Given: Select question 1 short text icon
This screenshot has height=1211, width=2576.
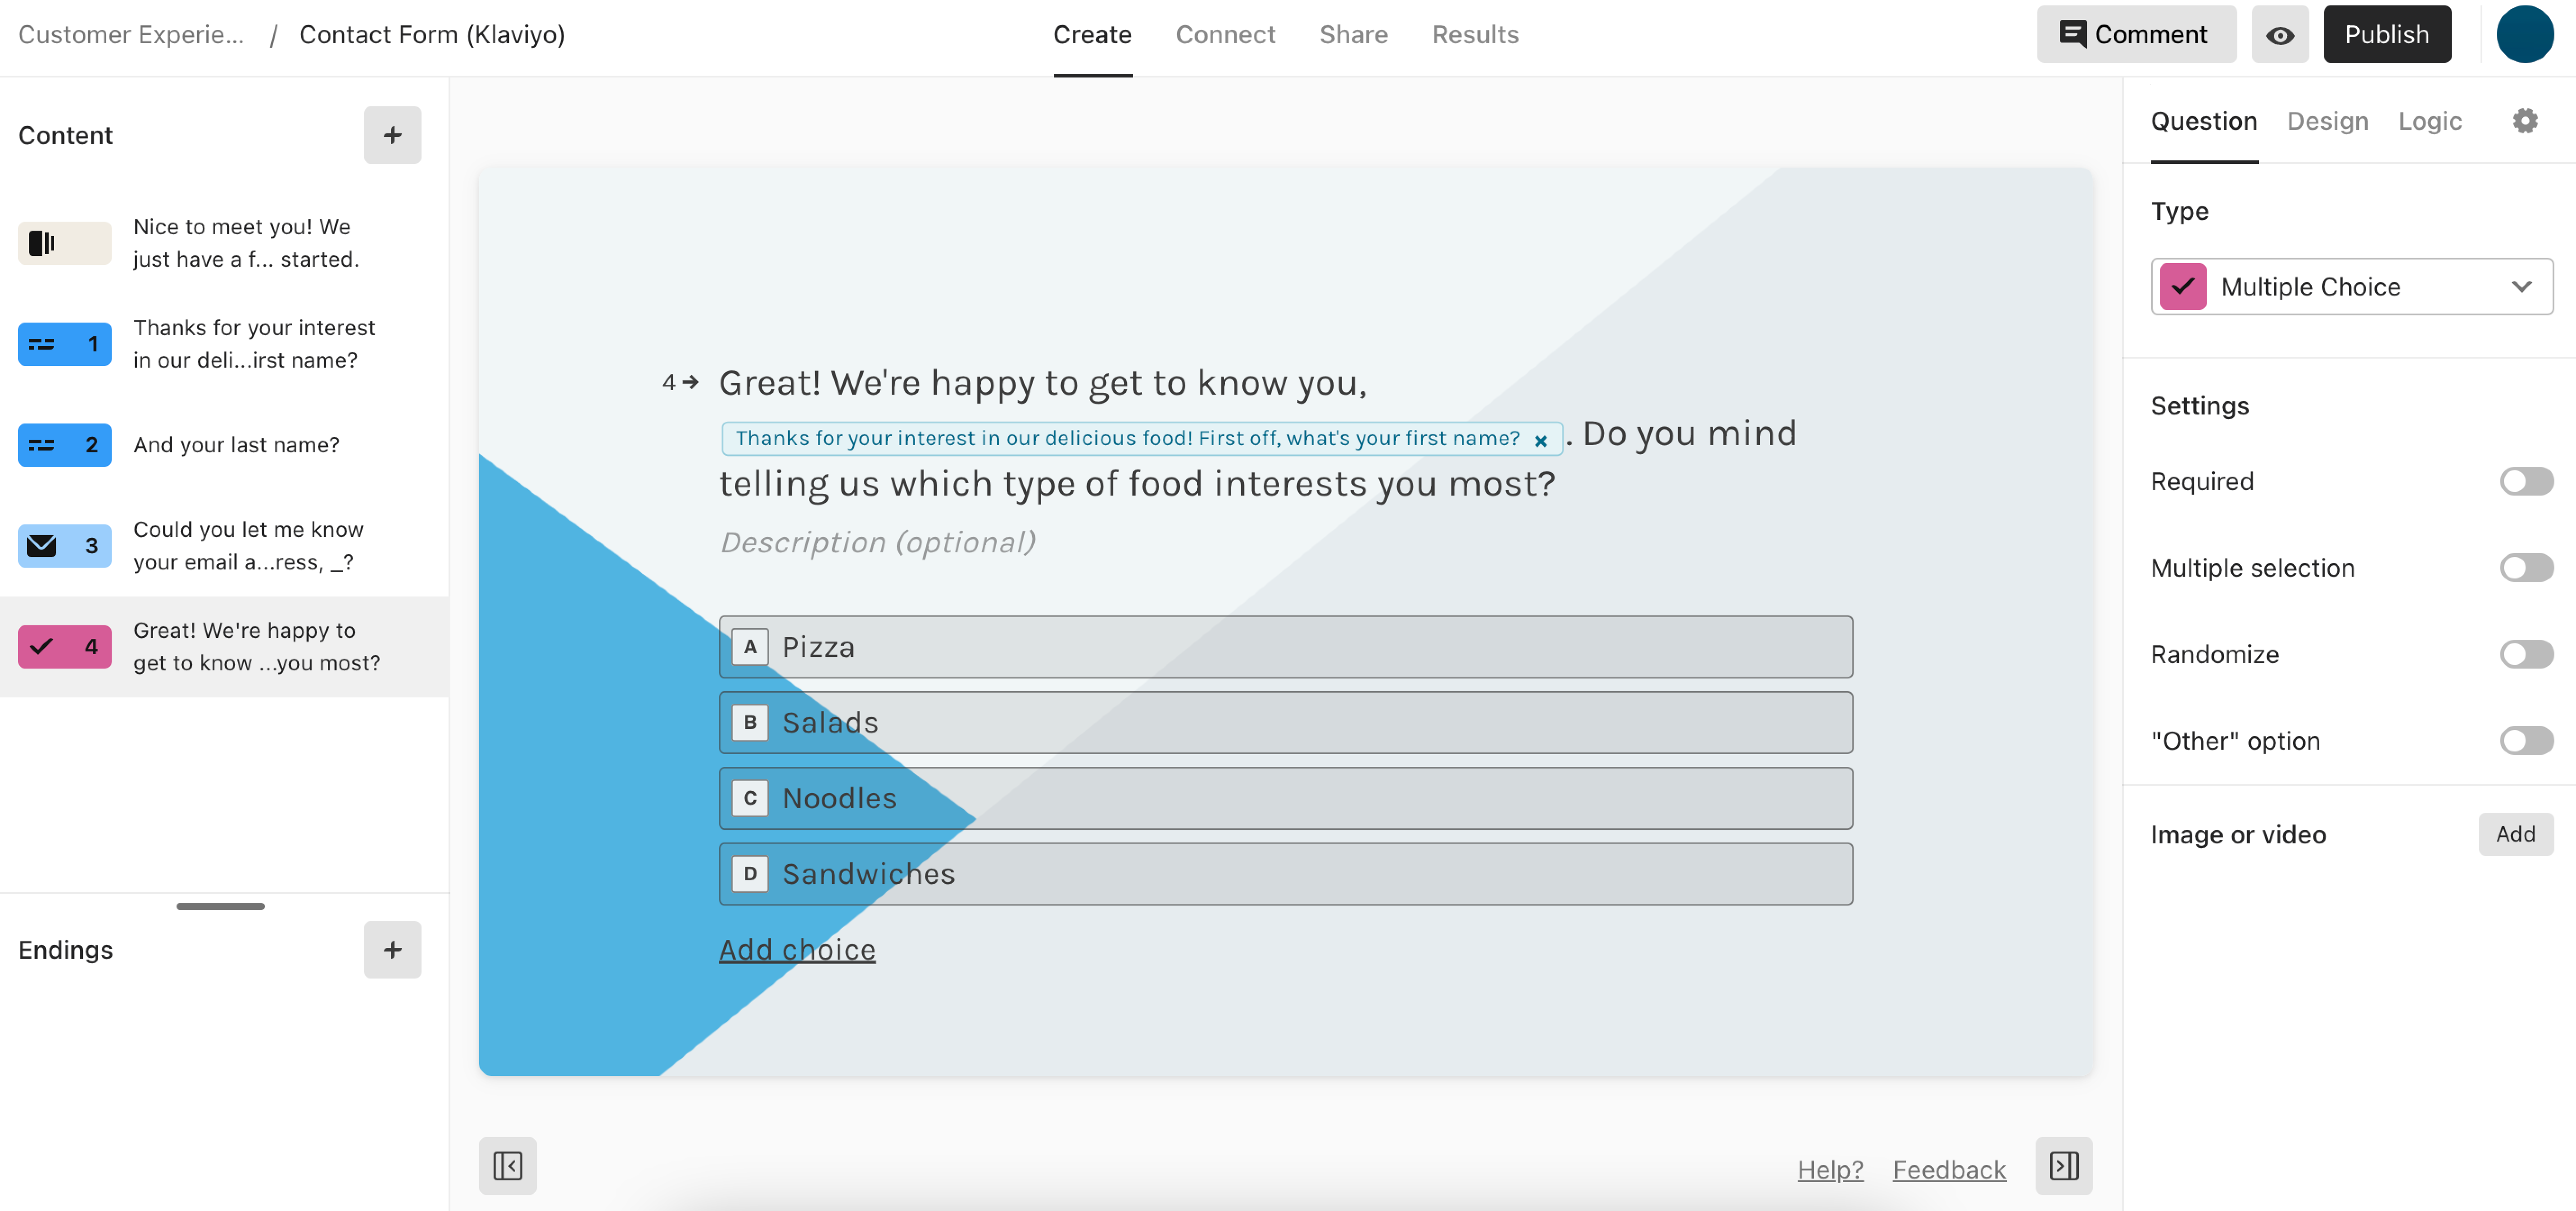Looking at the screenshot, I should tap(65, 344).
